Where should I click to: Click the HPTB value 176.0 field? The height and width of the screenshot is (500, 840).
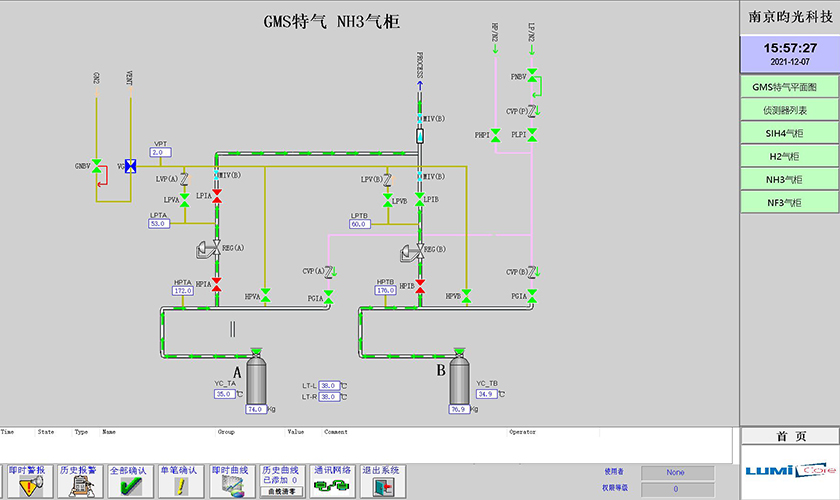(x=385, y=290)
